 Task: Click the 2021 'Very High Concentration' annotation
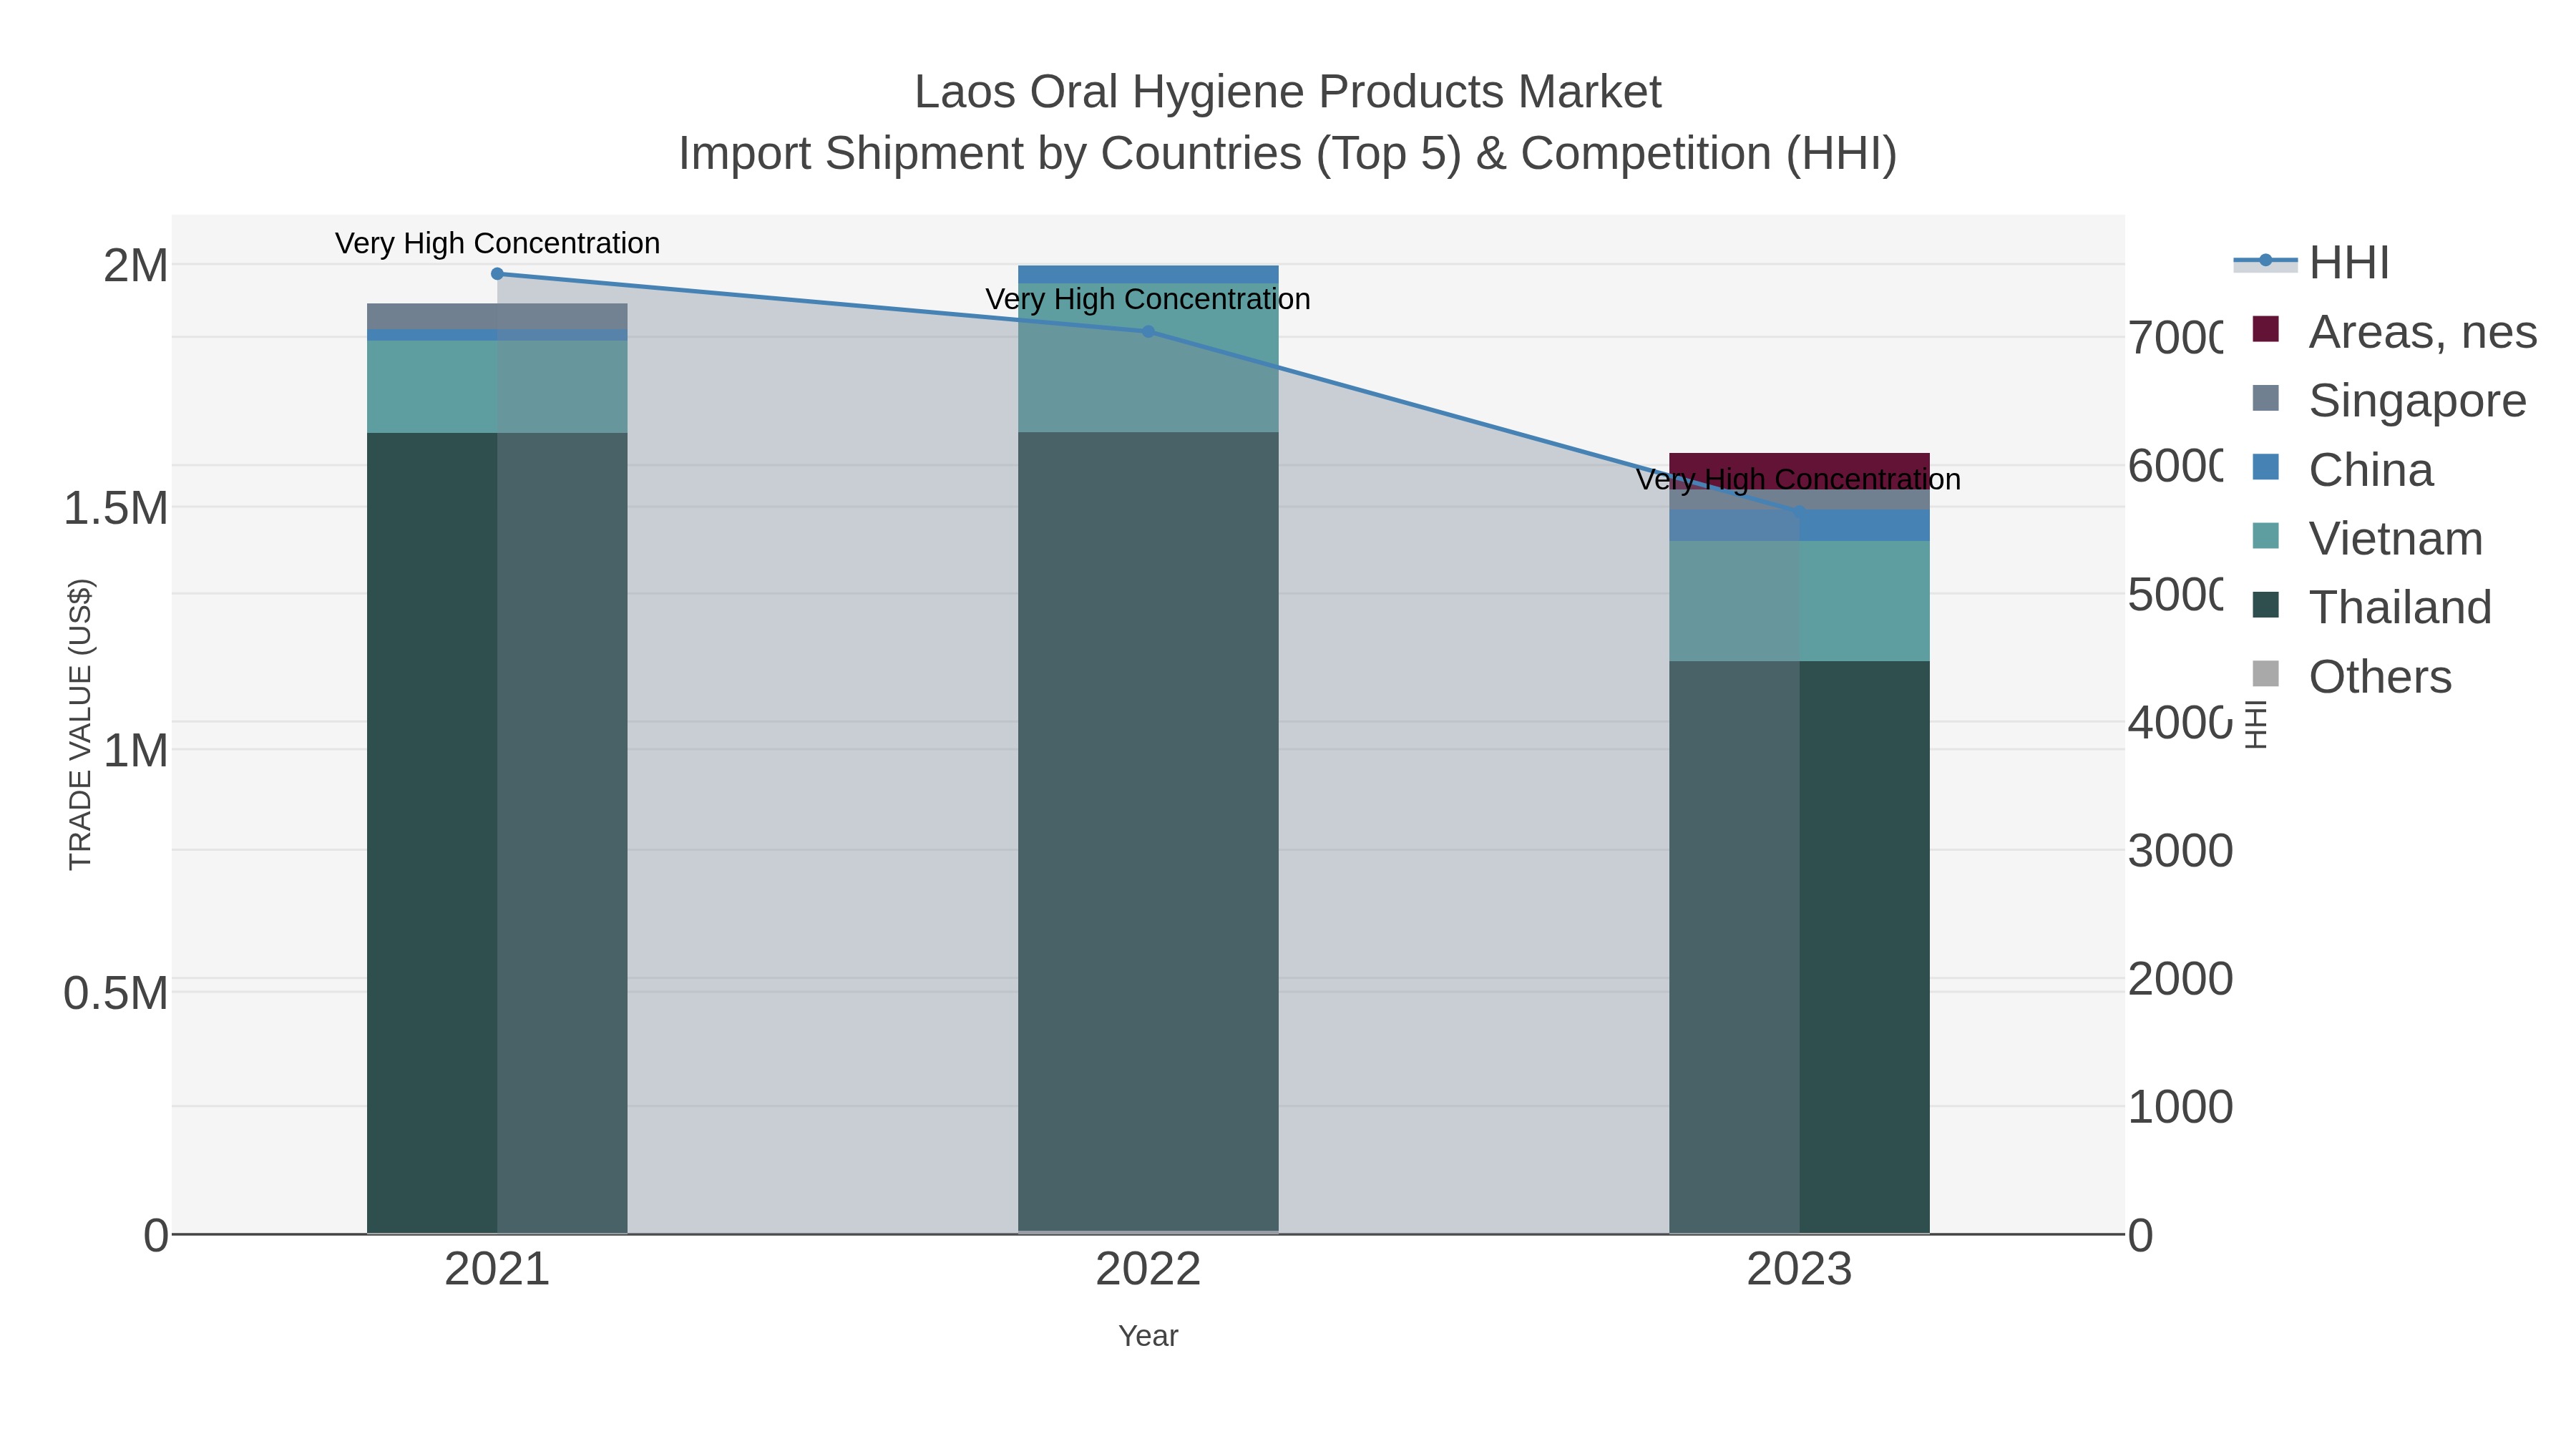pyautogui.click(x=497, y=243)
